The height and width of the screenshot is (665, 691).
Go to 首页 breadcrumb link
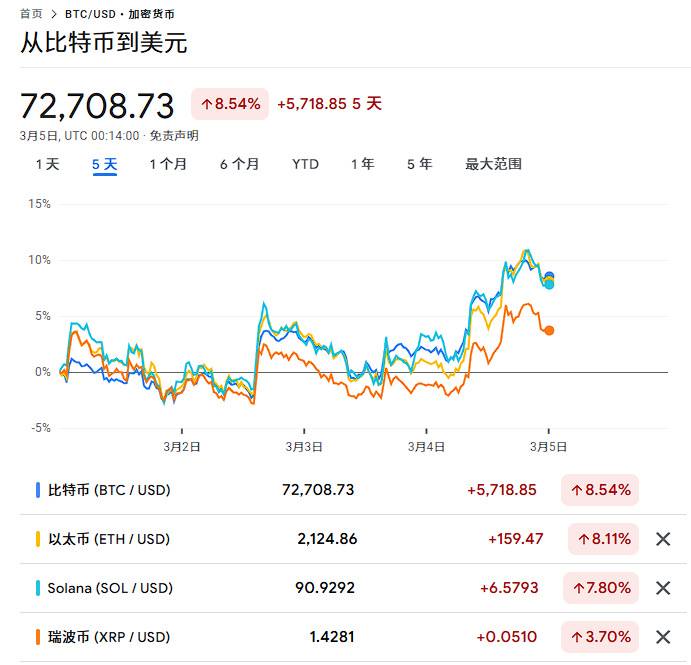click(x=31, y=14)
